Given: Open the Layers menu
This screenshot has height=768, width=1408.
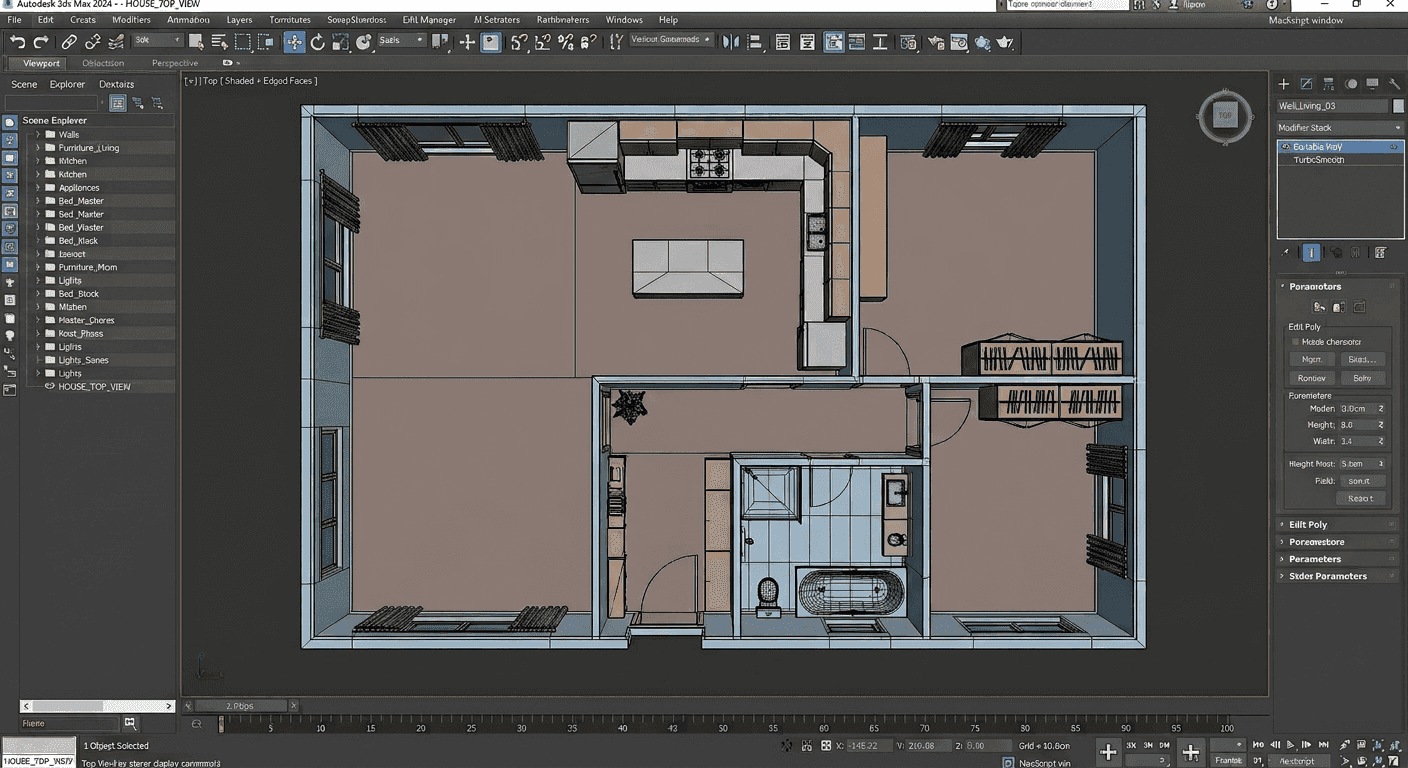Looking at the screenshot, I should (239, 19).
